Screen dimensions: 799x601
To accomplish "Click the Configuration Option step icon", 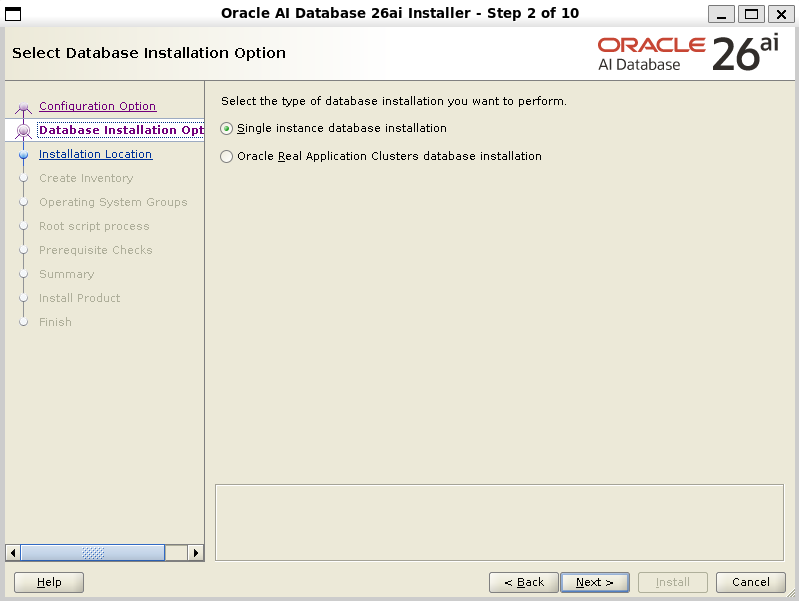I will 24,107.
